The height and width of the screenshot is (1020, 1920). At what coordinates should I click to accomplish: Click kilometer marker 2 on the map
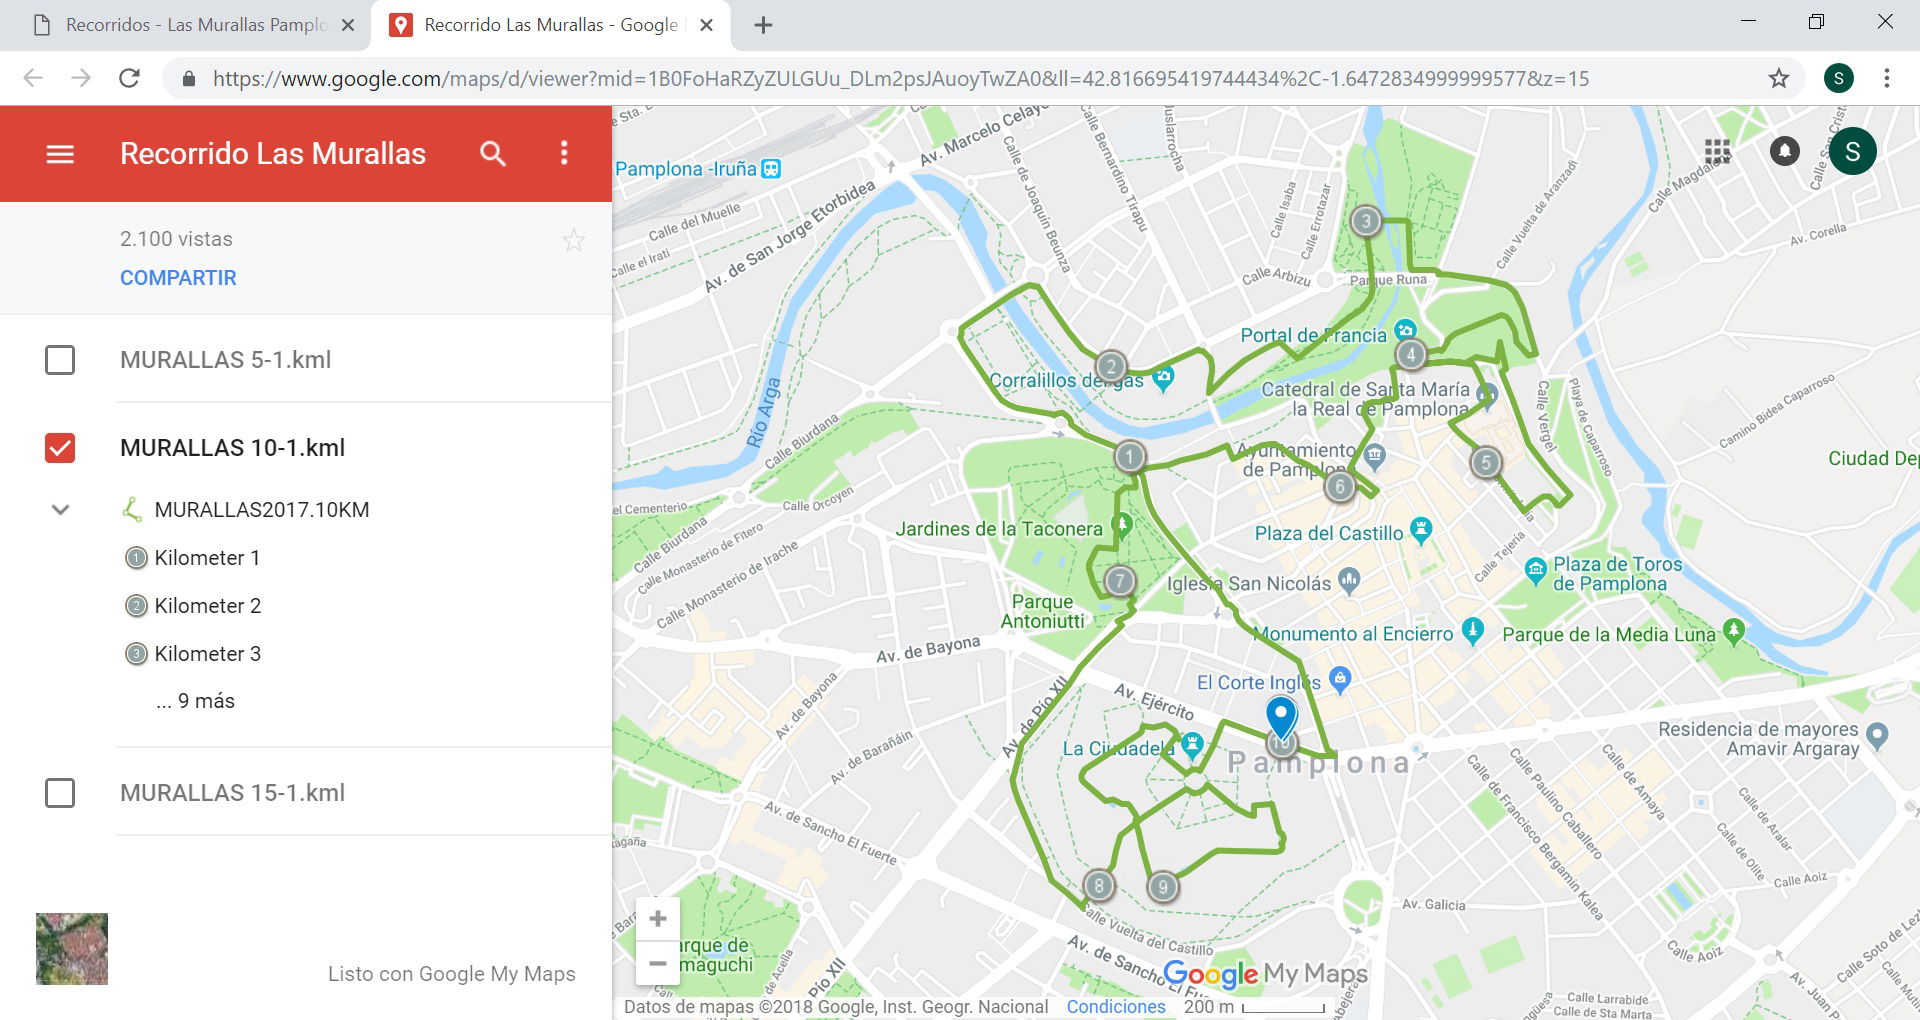1111,366
